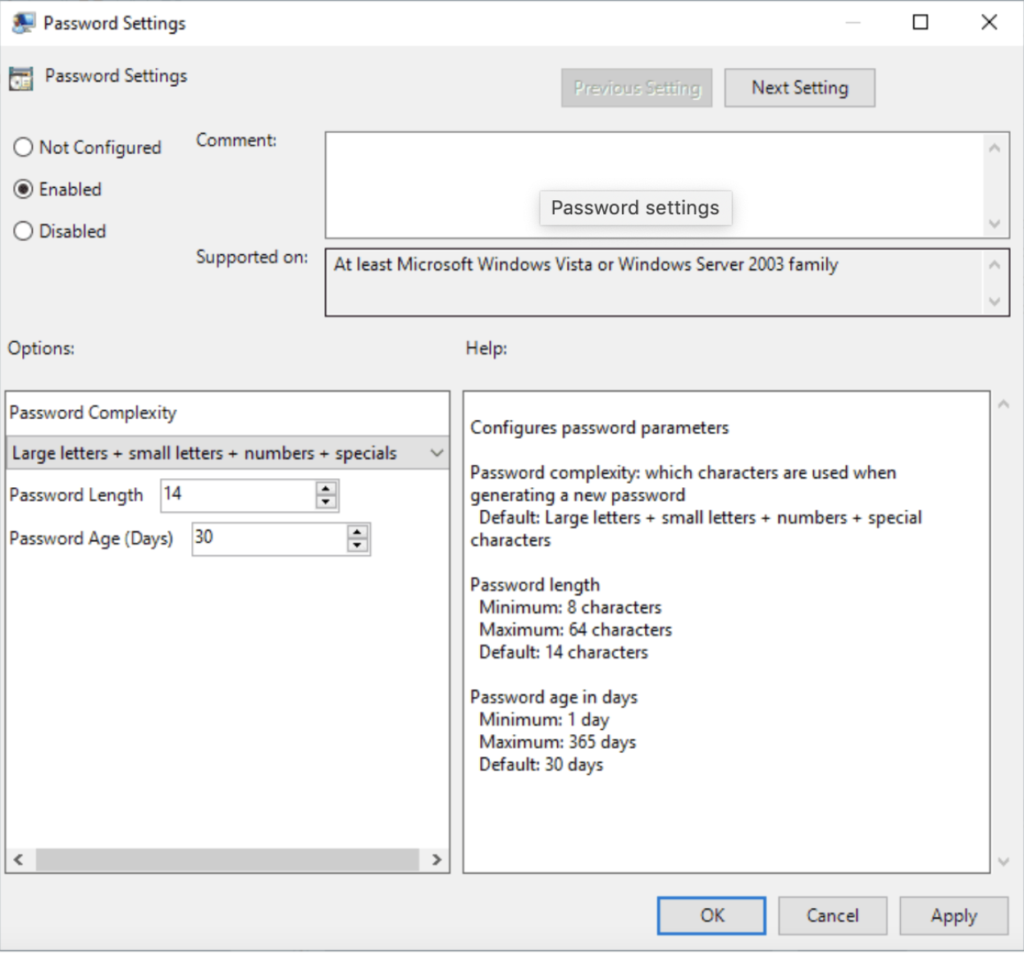Screen dimensions: 1024x953
Task: Click the Password Settings policy icon below the title
Action: click(x=19, y=76)
